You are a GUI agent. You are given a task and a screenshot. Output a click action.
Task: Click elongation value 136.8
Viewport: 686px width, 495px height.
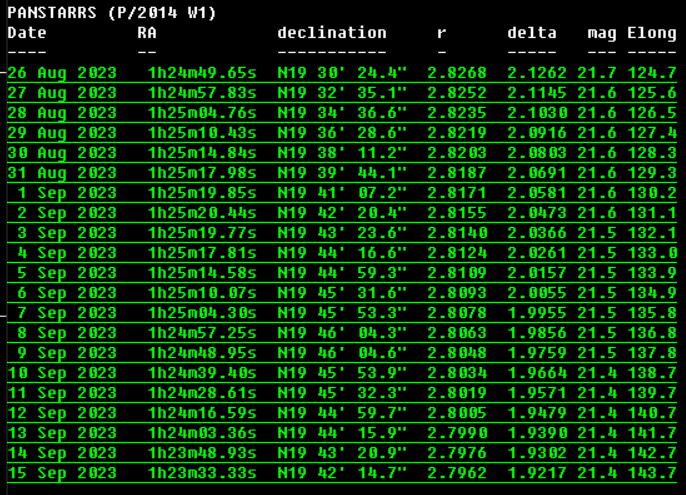(652, 333)
